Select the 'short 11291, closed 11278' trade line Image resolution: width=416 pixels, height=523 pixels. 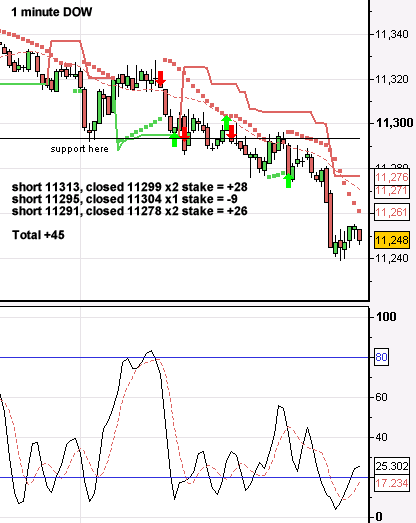129,211
